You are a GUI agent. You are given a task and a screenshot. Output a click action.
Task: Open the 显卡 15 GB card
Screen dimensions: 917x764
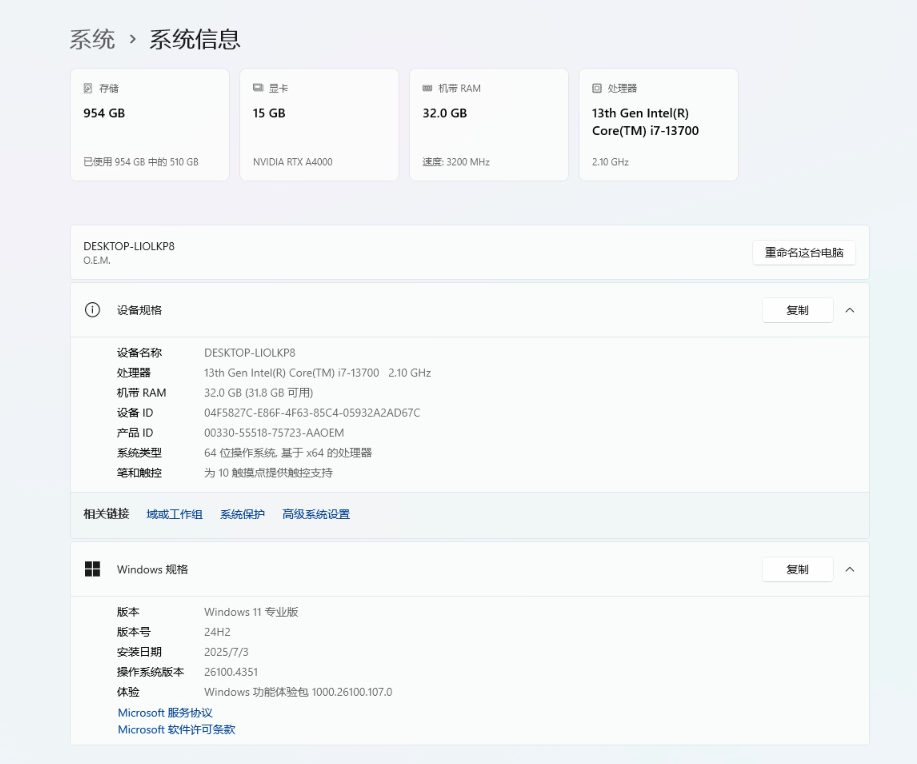pyautogui.click(x=319, y=125)
